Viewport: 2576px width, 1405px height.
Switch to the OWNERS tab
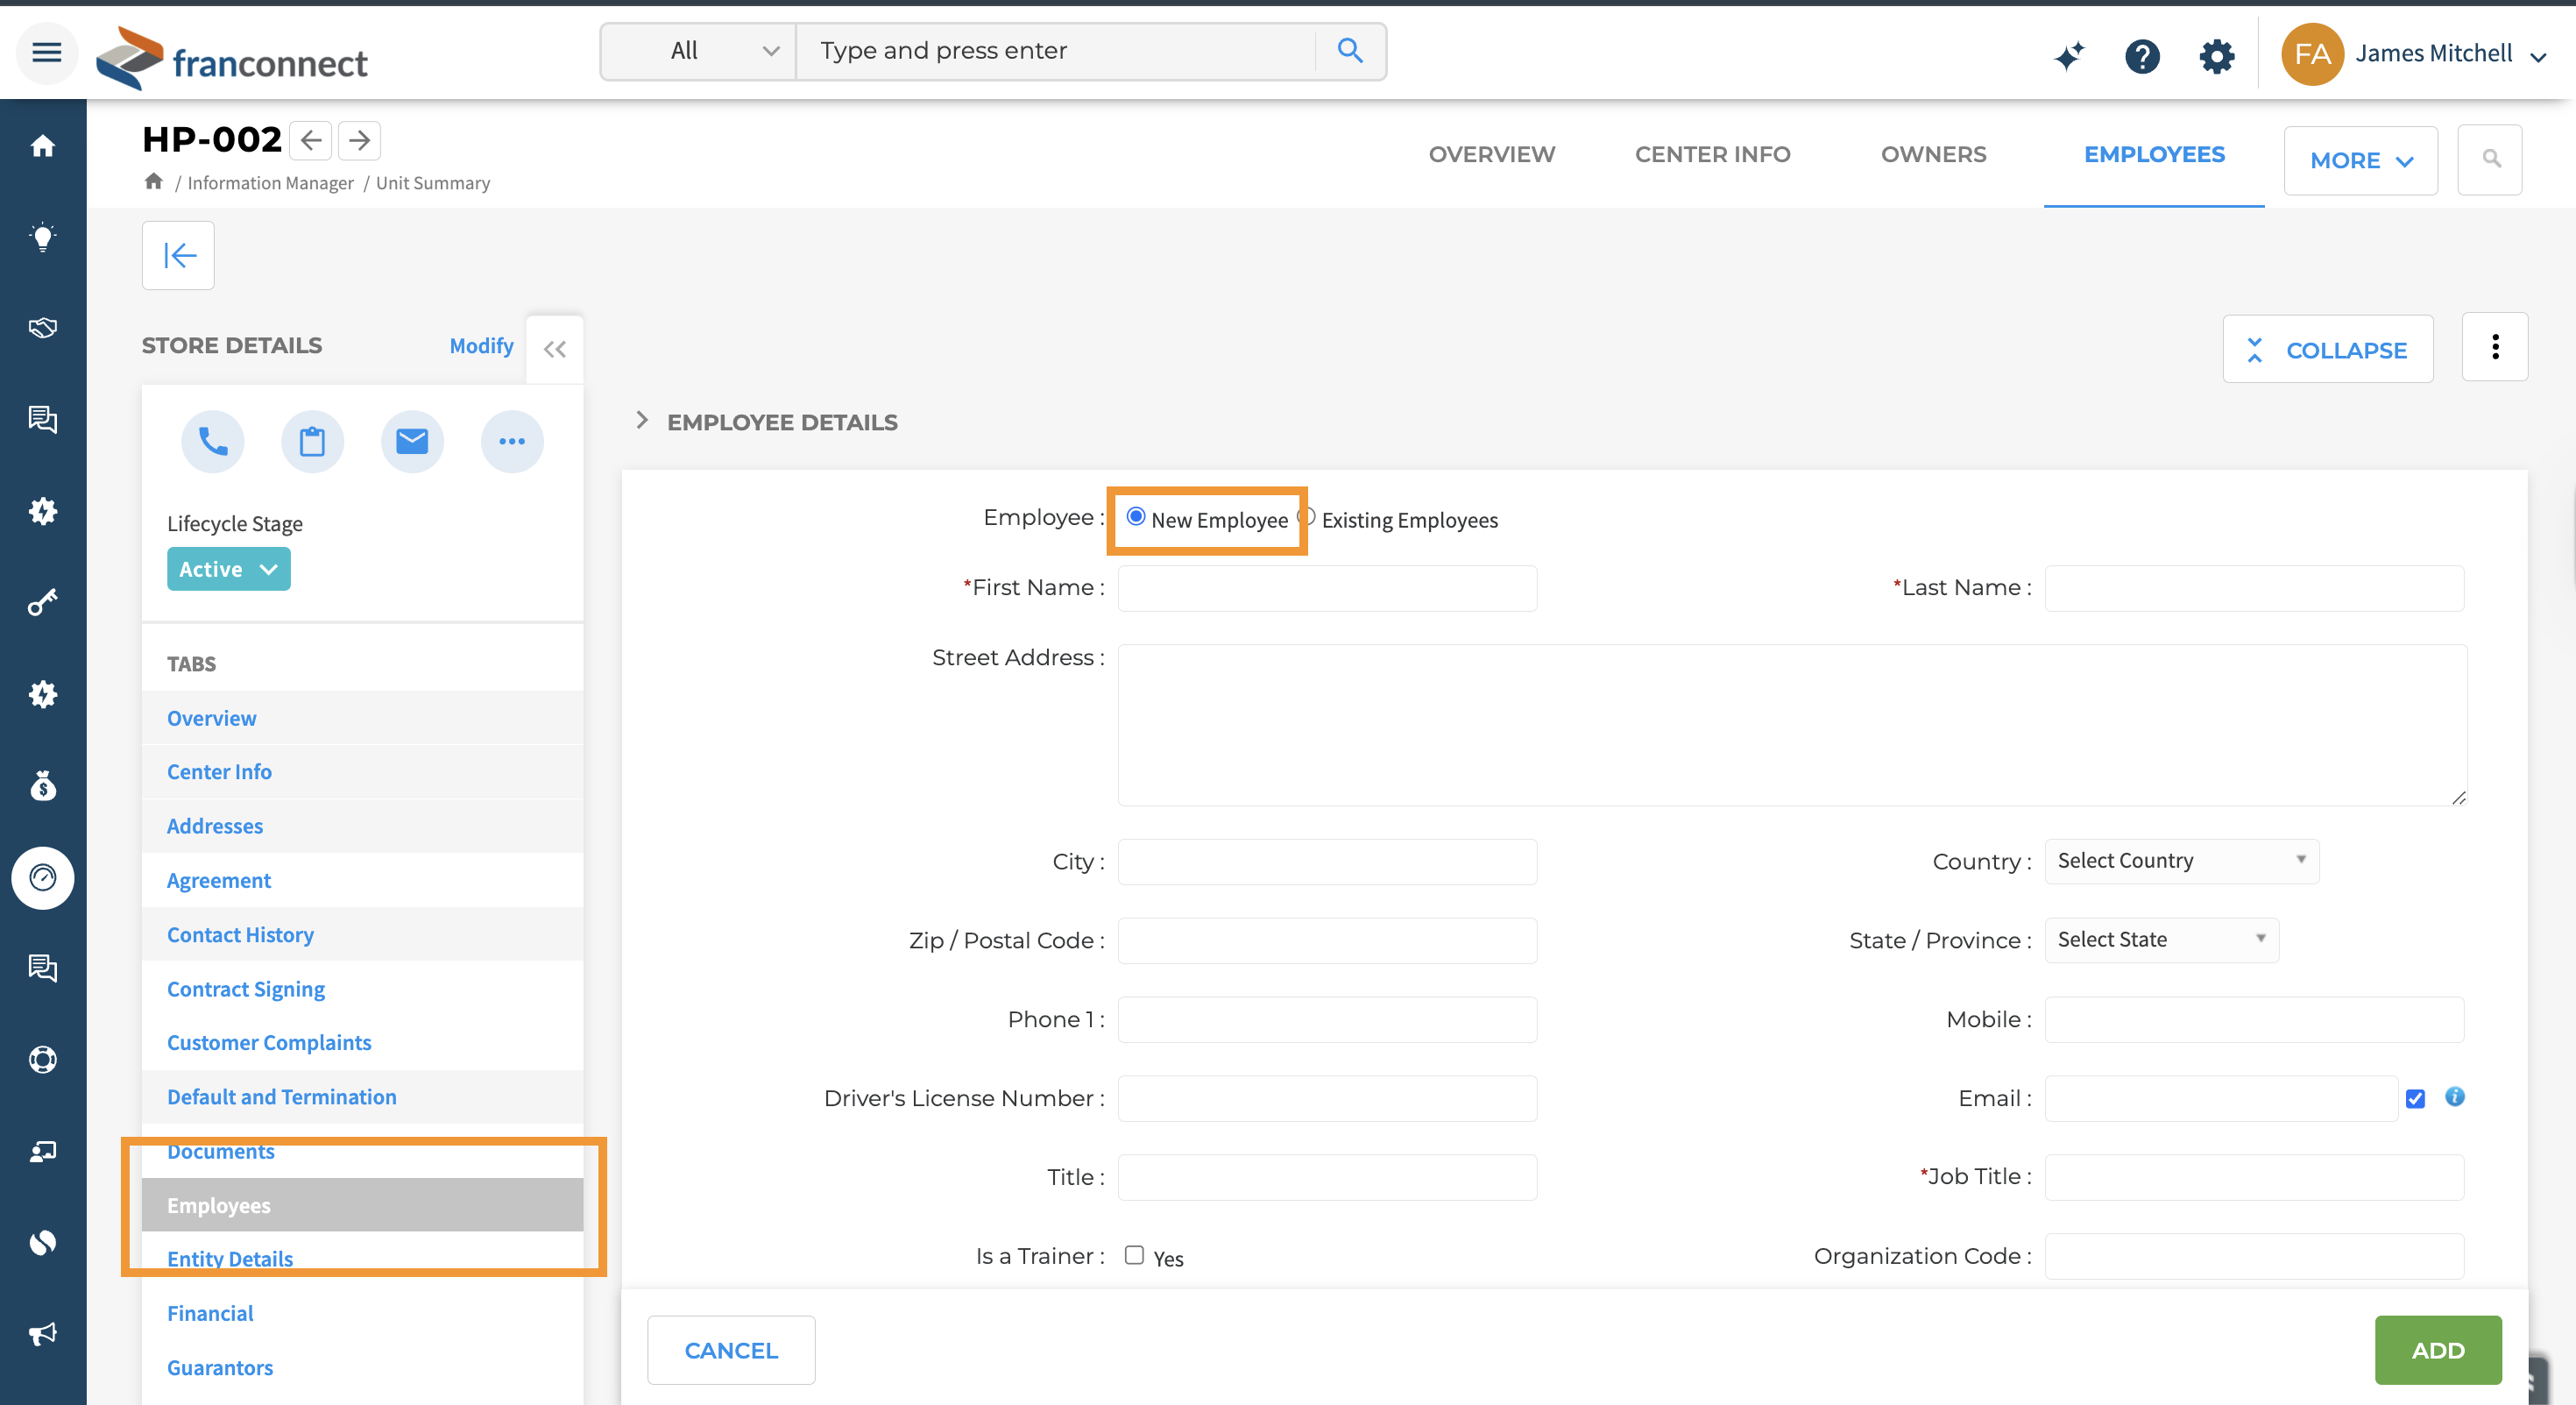click(1933, 154)
